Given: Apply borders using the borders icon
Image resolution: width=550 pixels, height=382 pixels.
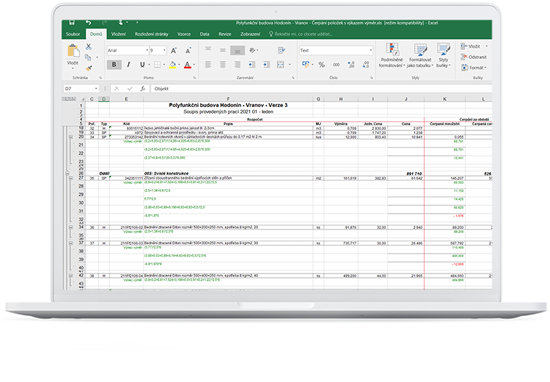Looking at the screenshot, I should click(x=157, y=65).
